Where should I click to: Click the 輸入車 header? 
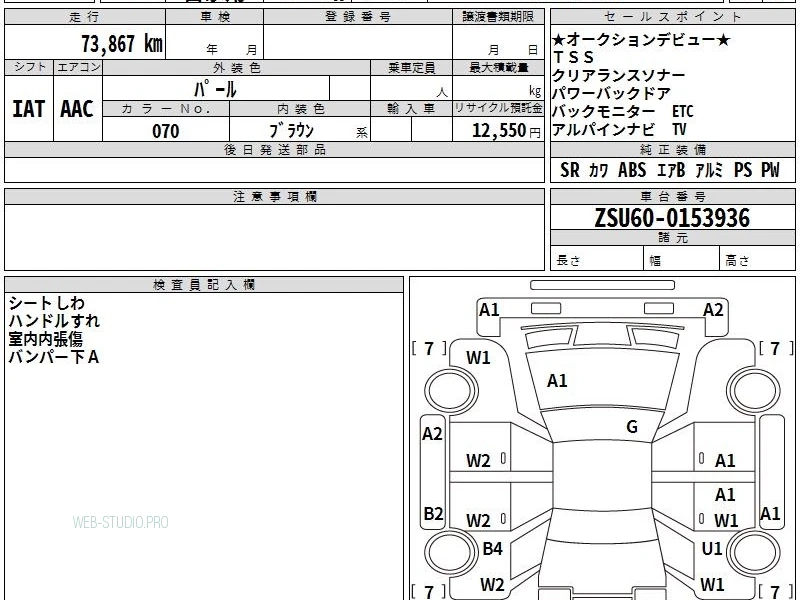pyautogui.click(x=411, y=109)
